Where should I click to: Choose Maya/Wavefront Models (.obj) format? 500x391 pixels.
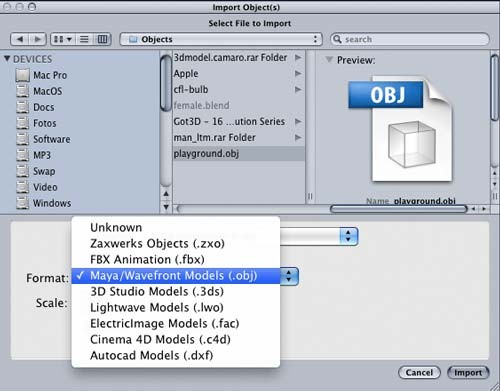tap(176, 276)
